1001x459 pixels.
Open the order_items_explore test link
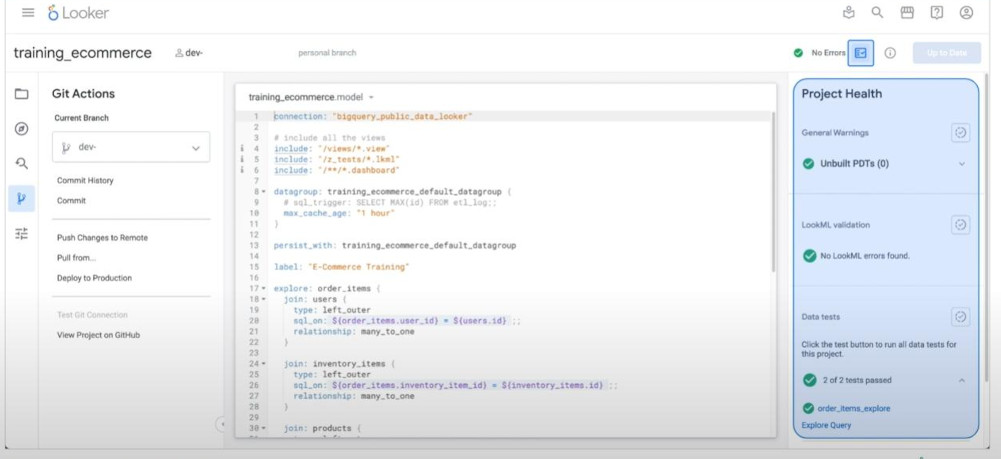tap(854, 409)
